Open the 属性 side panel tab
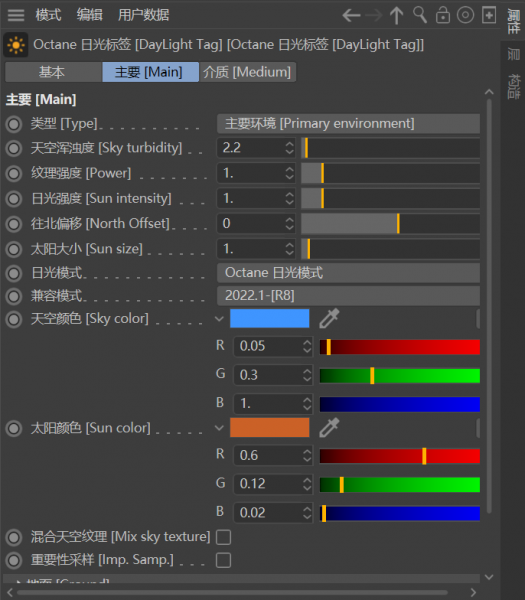This screenshot has width=525, height=600. 513,21
